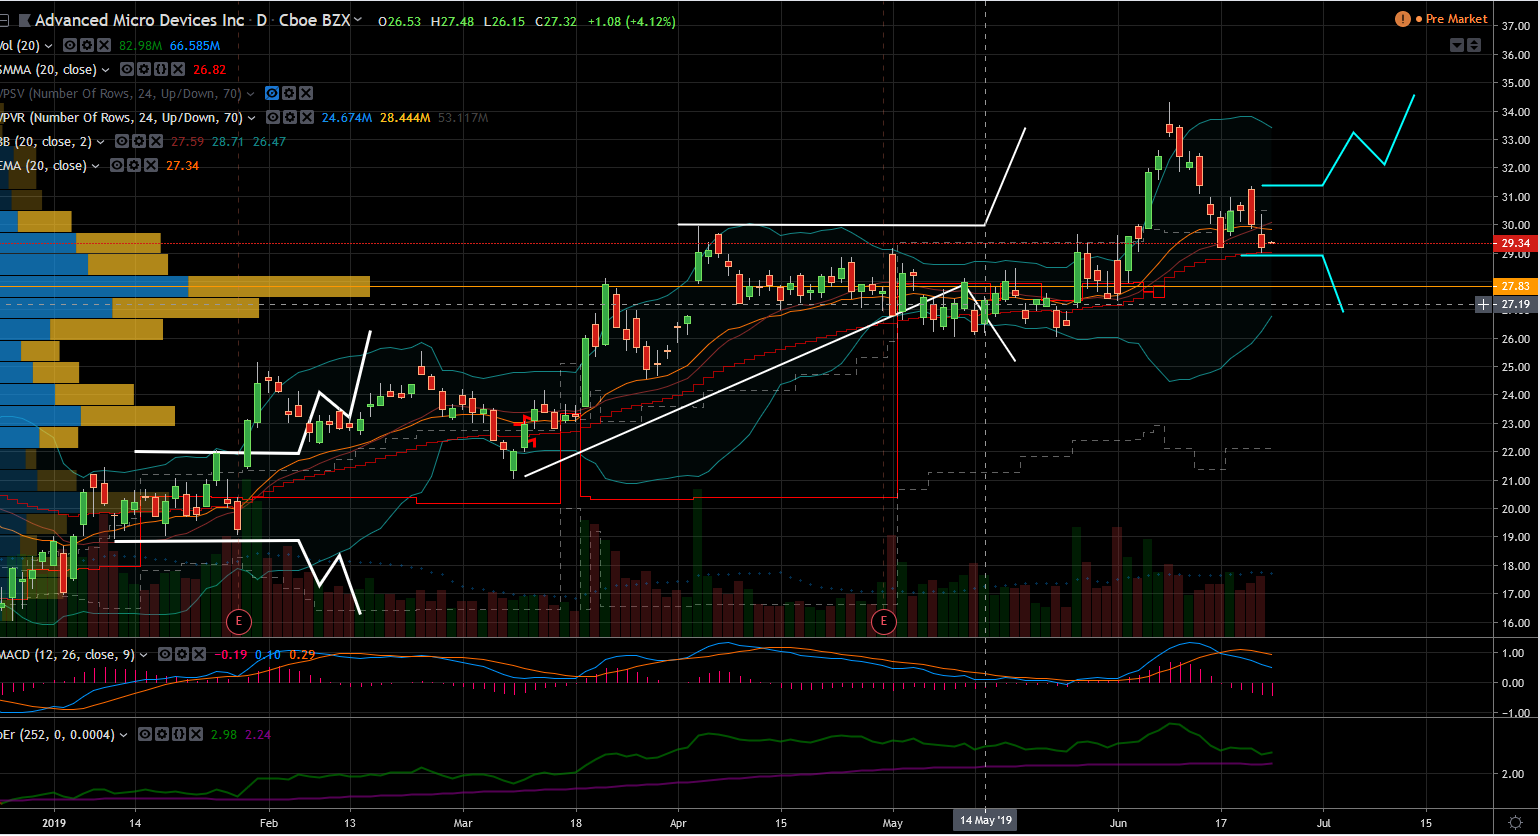Expand the VPSV legend dropdown arrow
1540x836 pixels.
[250, 94]
